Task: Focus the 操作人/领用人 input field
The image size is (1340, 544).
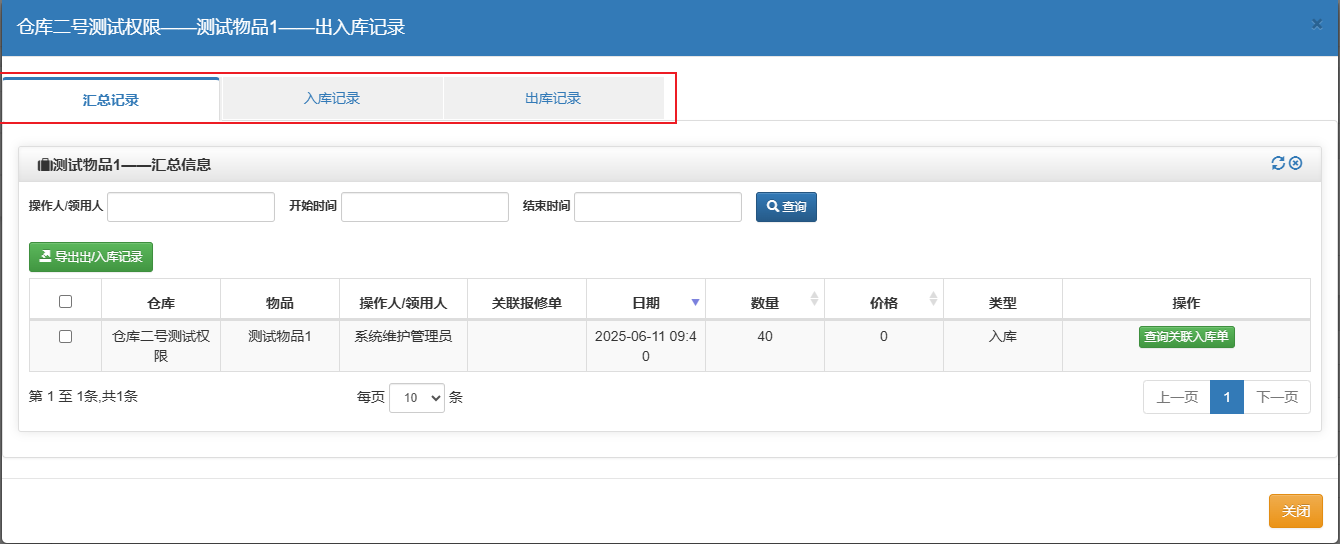Action: (x=191, y=207)
